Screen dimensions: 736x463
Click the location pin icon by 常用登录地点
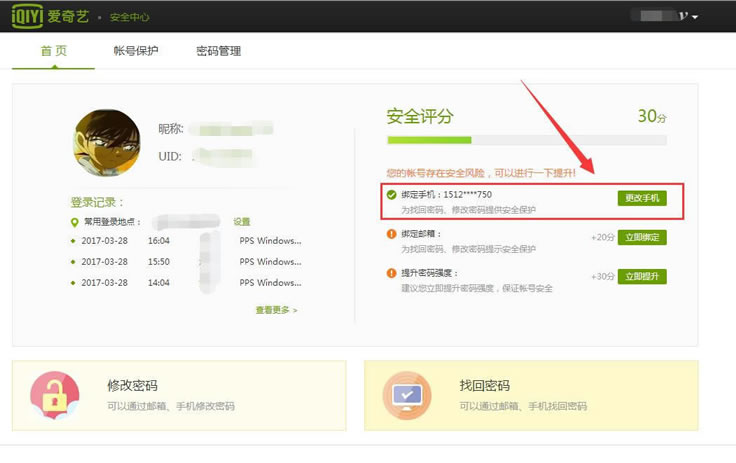pos(74,222)
